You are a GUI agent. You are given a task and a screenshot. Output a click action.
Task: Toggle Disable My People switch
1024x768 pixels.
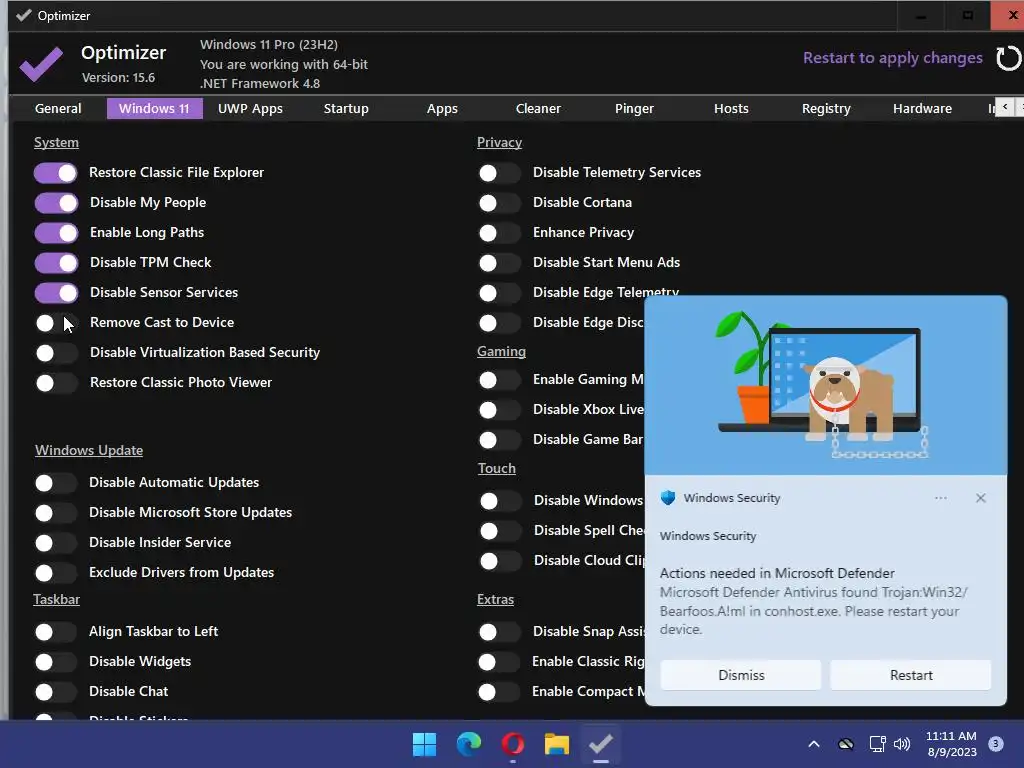coord(56,202)
